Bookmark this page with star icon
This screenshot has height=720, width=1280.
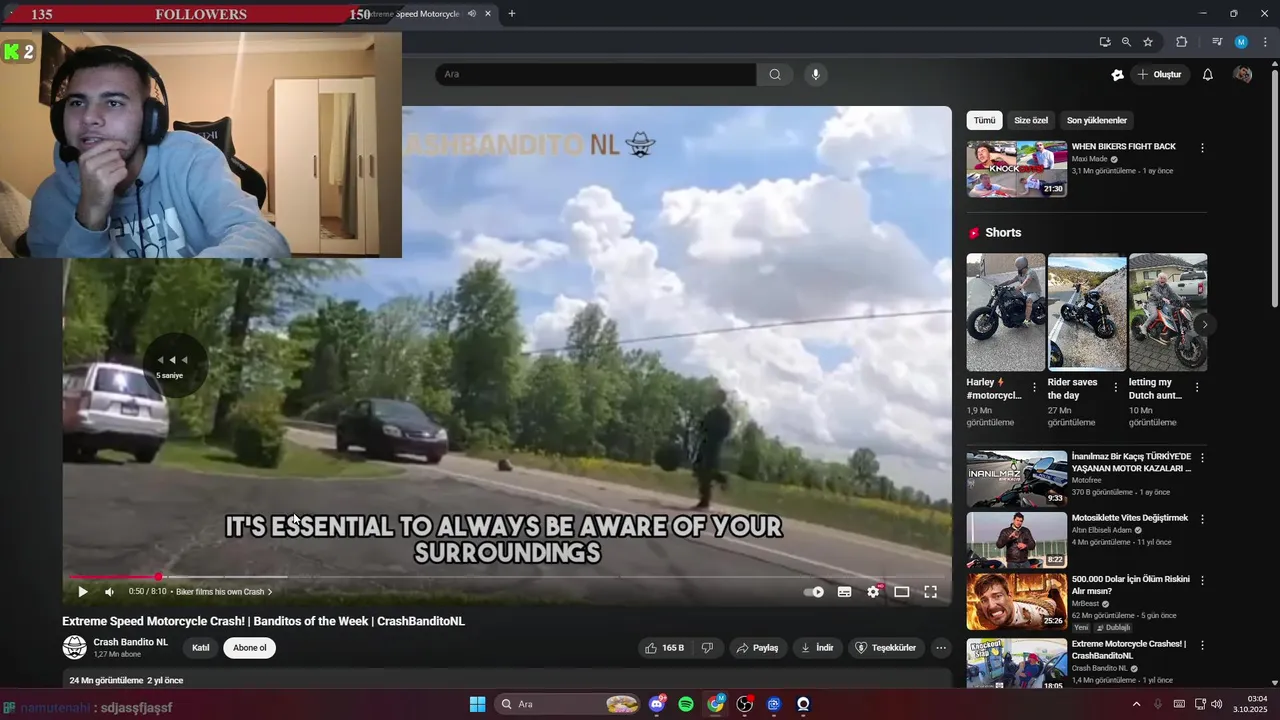coord(1148,42)
